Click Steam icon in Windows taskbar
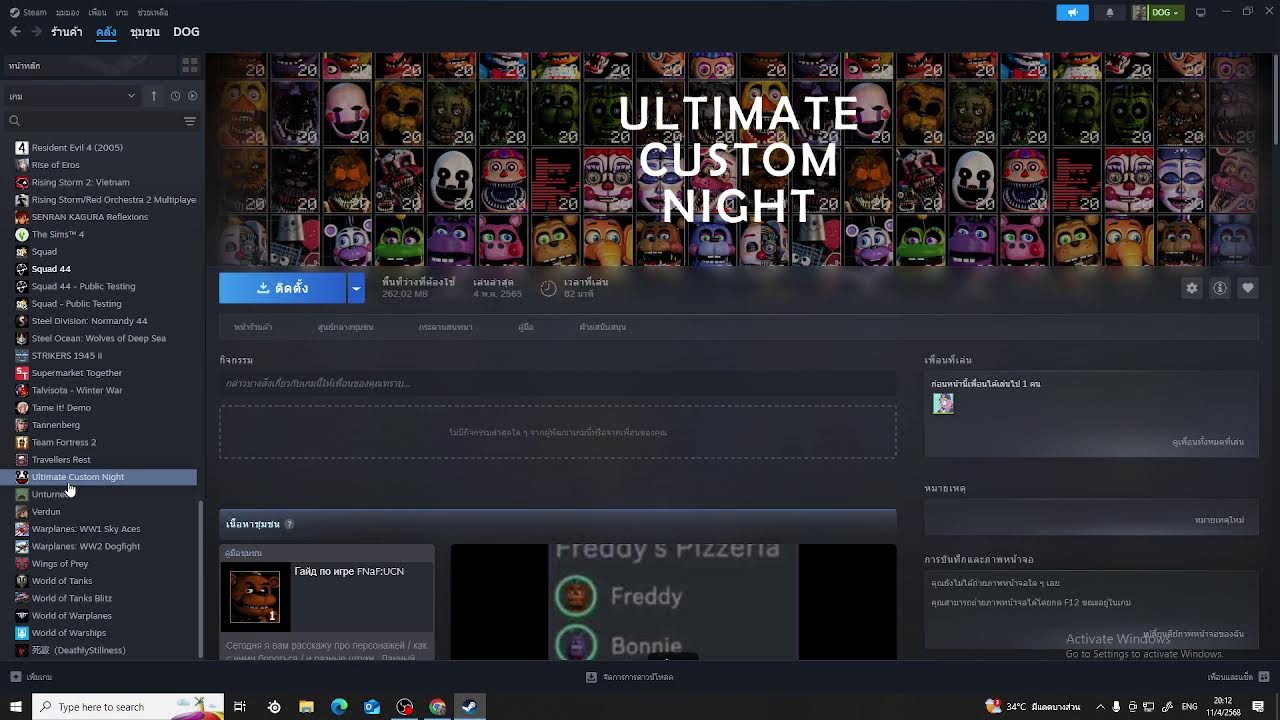This screenshot has height=720, width=1280. tap(469, 707)
